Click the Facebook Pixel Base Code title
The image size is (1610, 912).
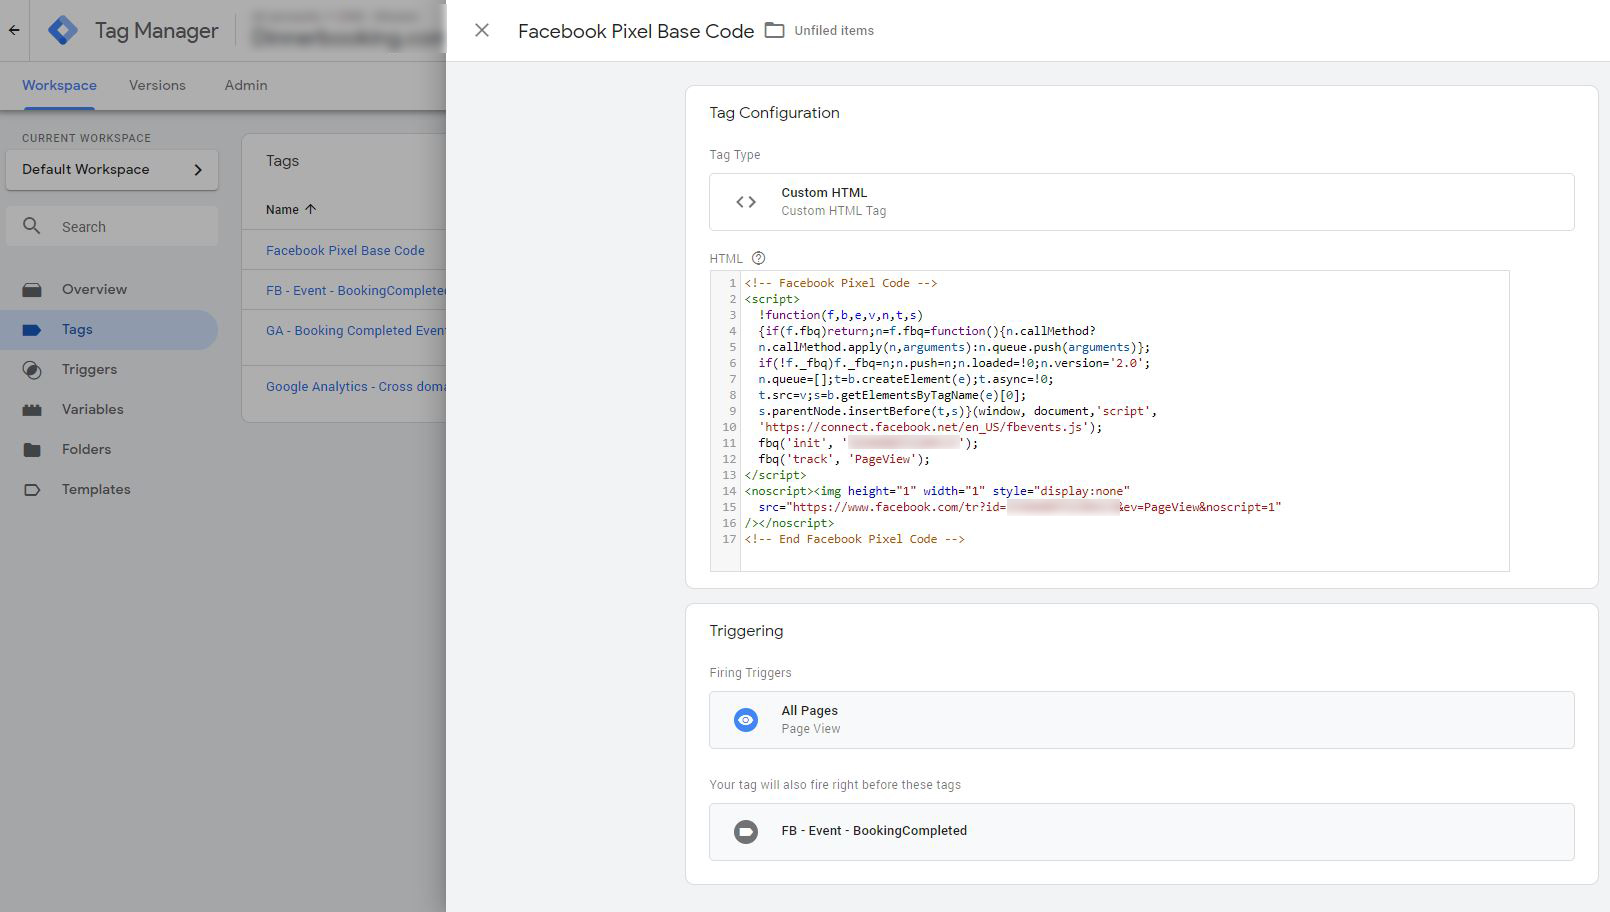click(636, 31)
